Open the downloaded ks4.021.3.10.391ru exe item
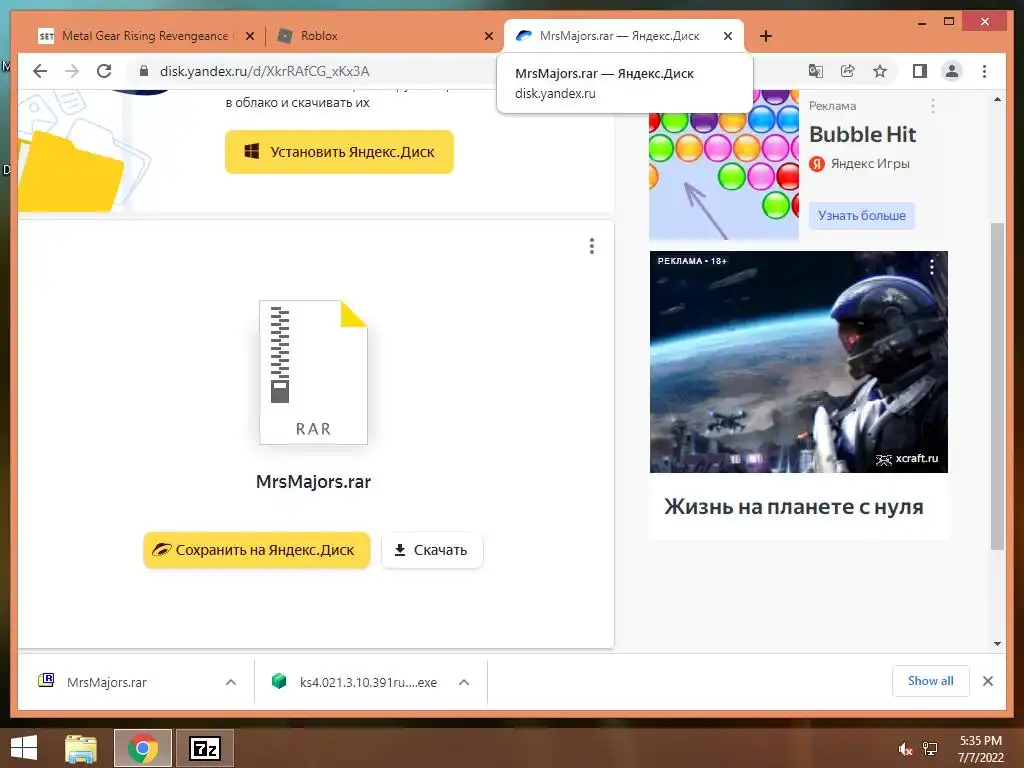The height and width of the screenshot is (768, 1024). coord(368,682)
